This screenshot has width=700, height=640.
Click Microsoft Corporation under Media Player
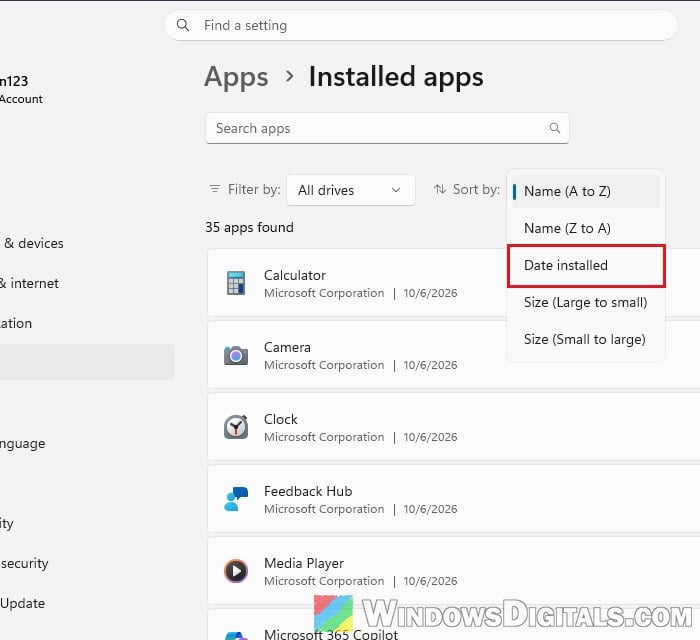pos(324,581)
